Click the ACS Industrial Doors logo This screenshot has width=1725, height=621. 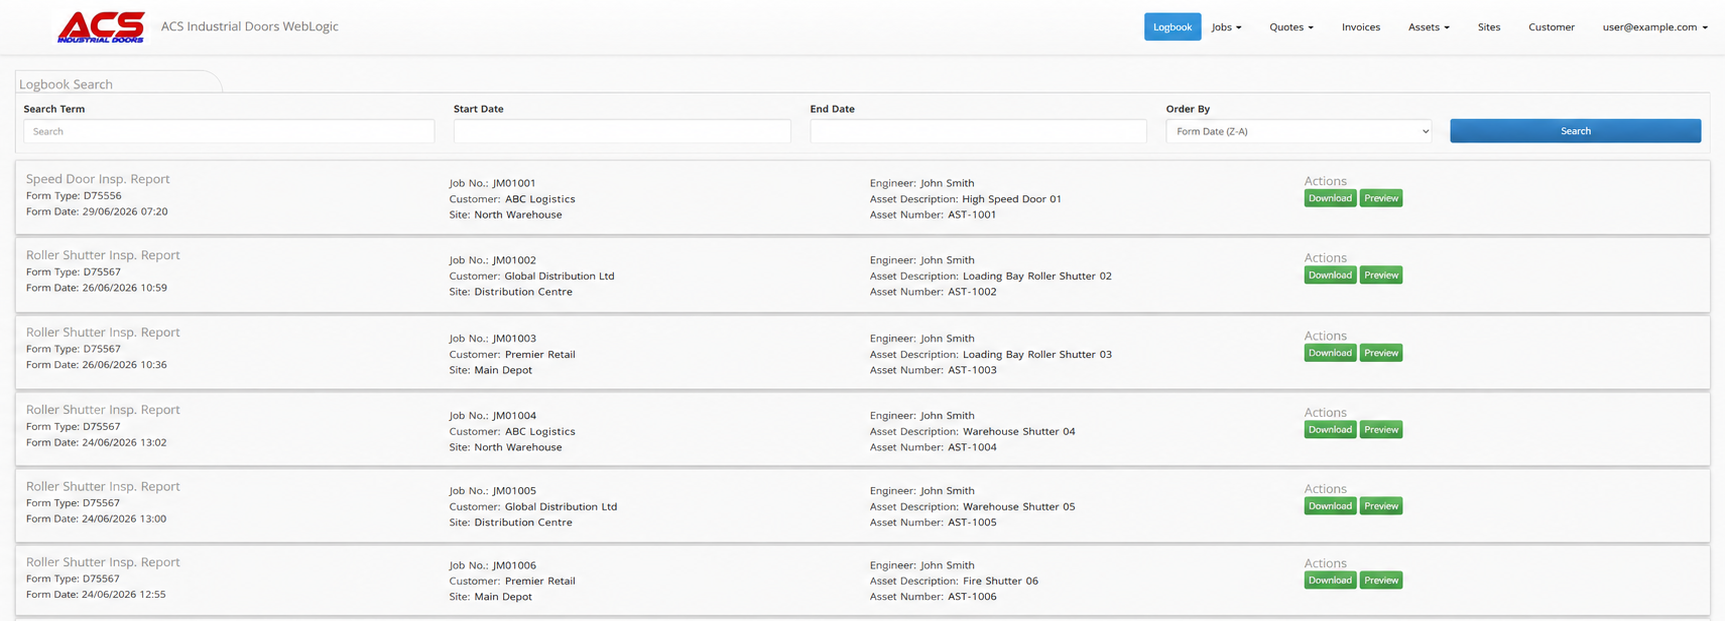click(x=101, y=27)
